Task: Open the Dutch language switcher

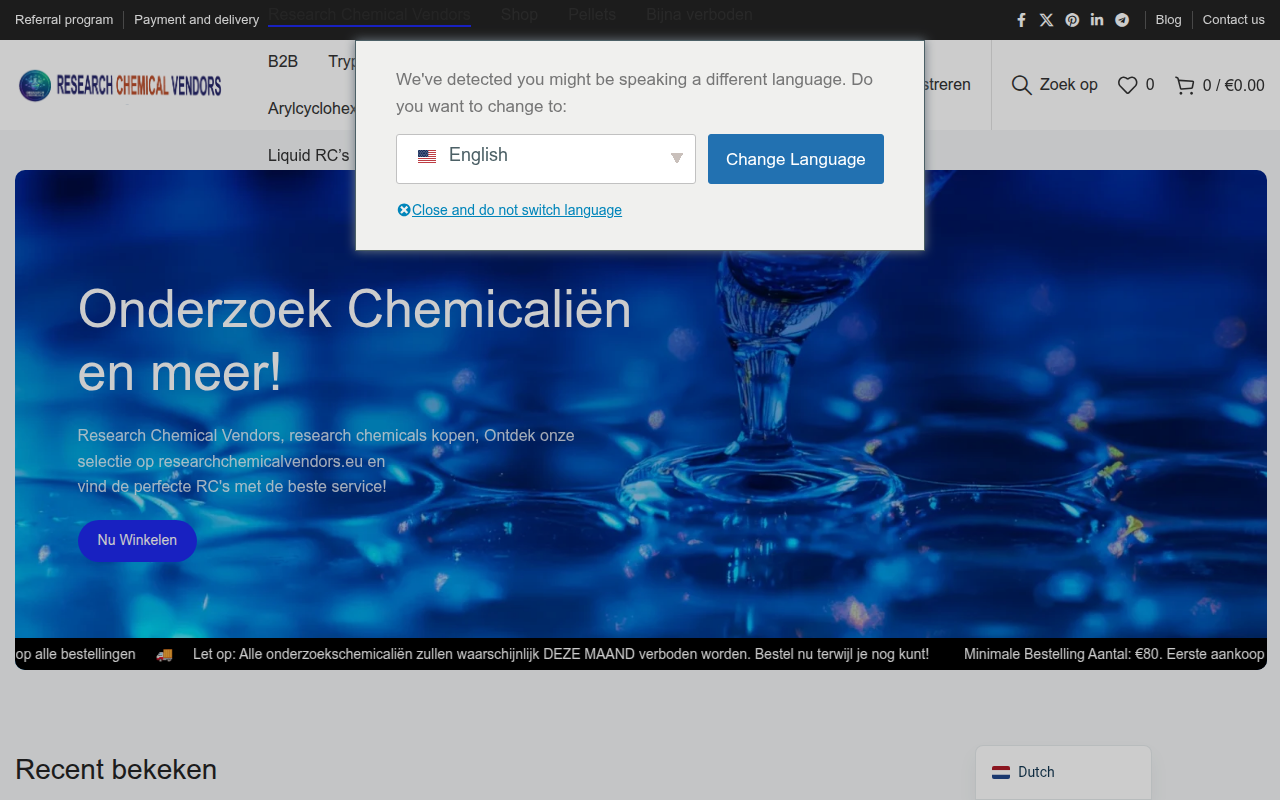Action: (1063, 772)
